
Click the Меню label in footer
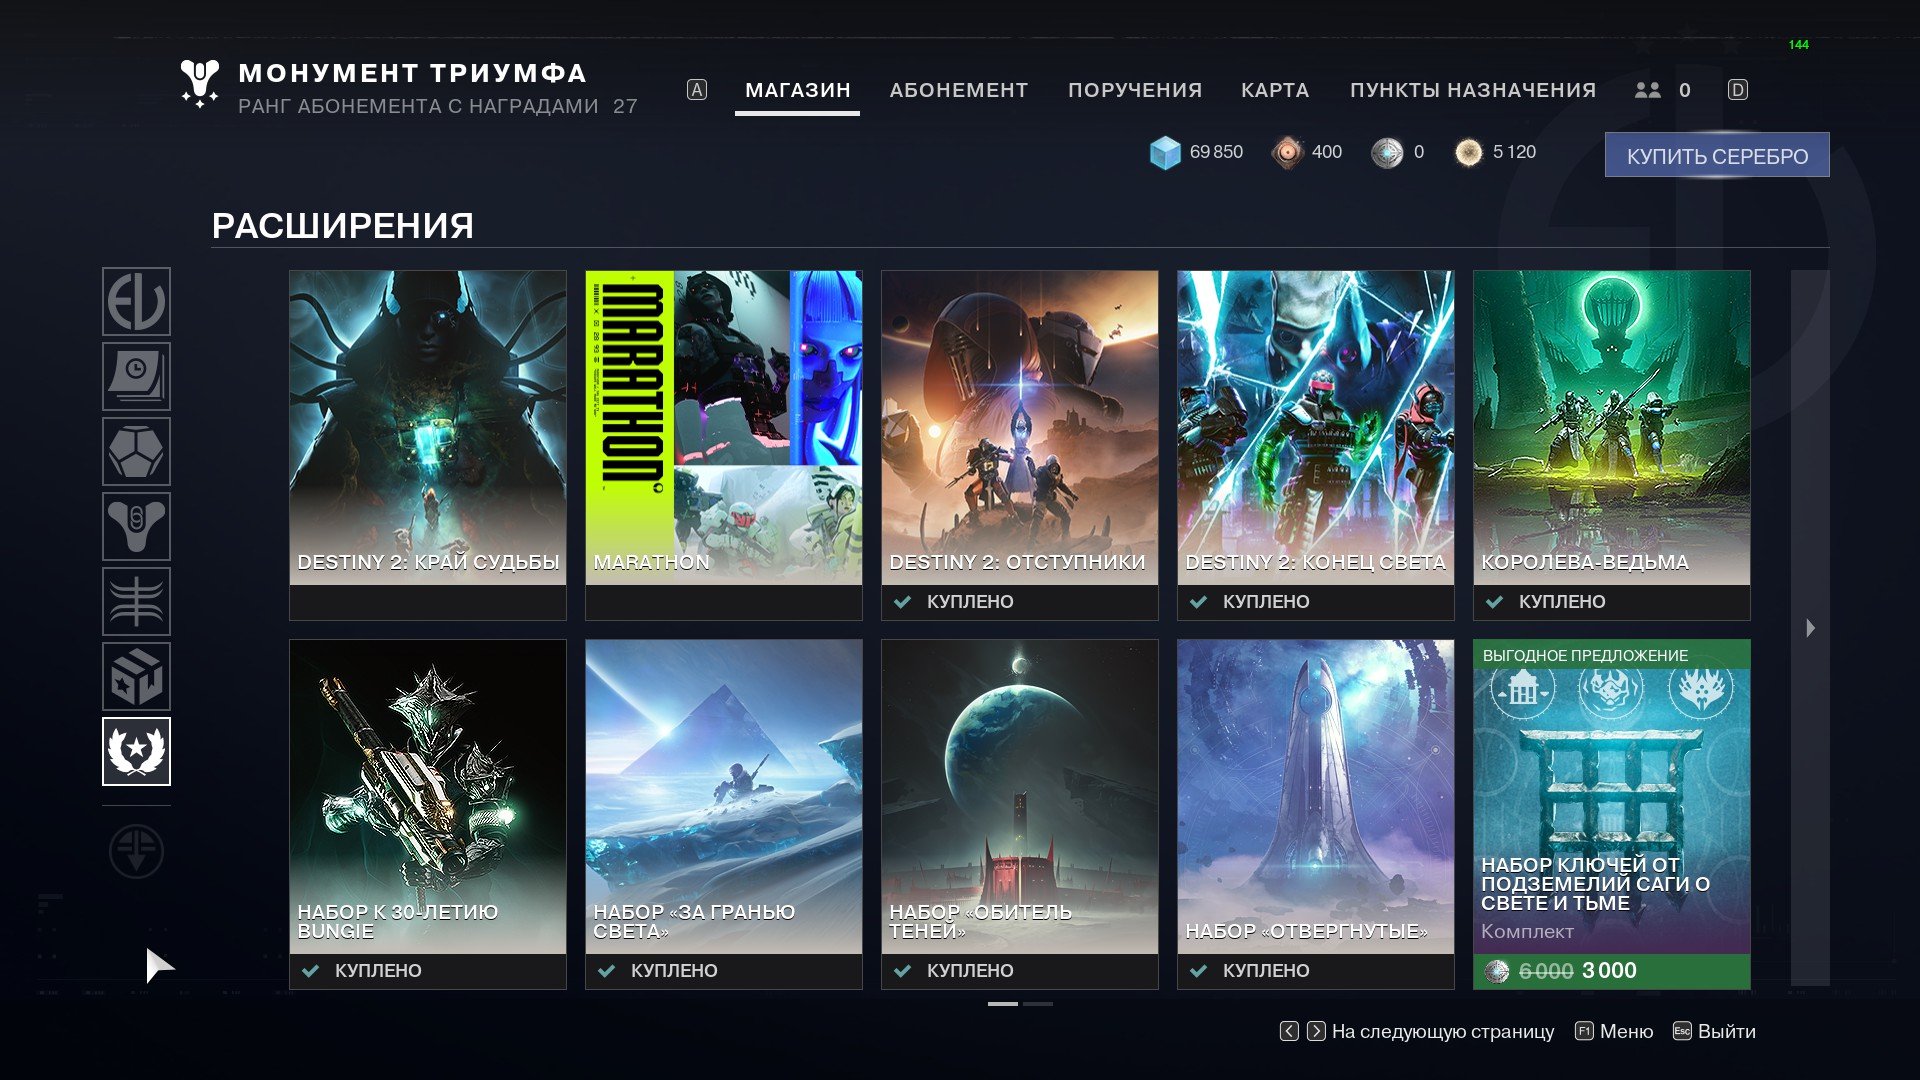(x=1626, y=1031)
